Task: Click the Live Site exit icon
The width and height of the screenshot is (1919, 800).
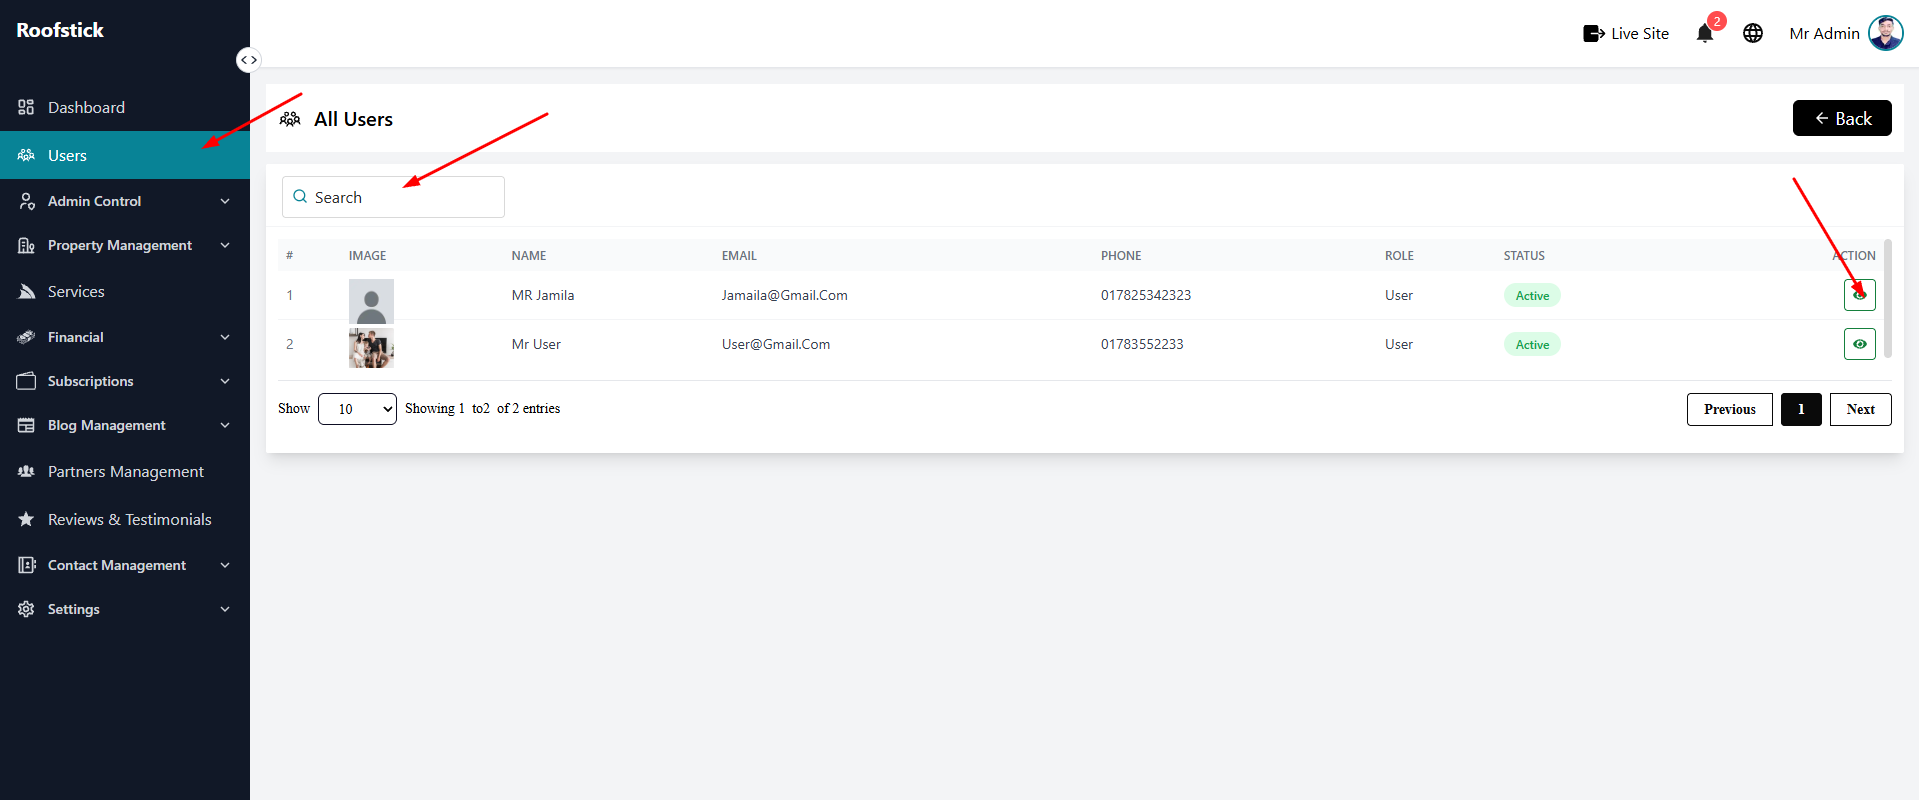Action: click(x=1594, y=34)
